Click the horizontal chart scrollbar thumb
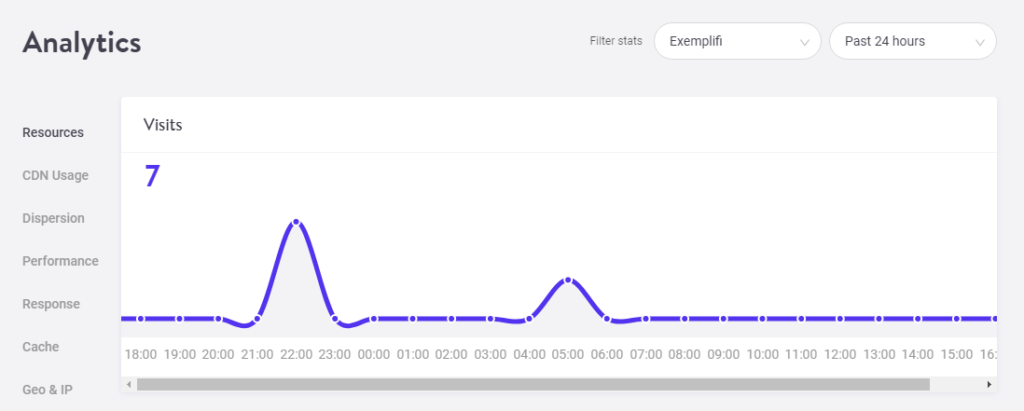Screen dimensions: 1024x411 533,384
